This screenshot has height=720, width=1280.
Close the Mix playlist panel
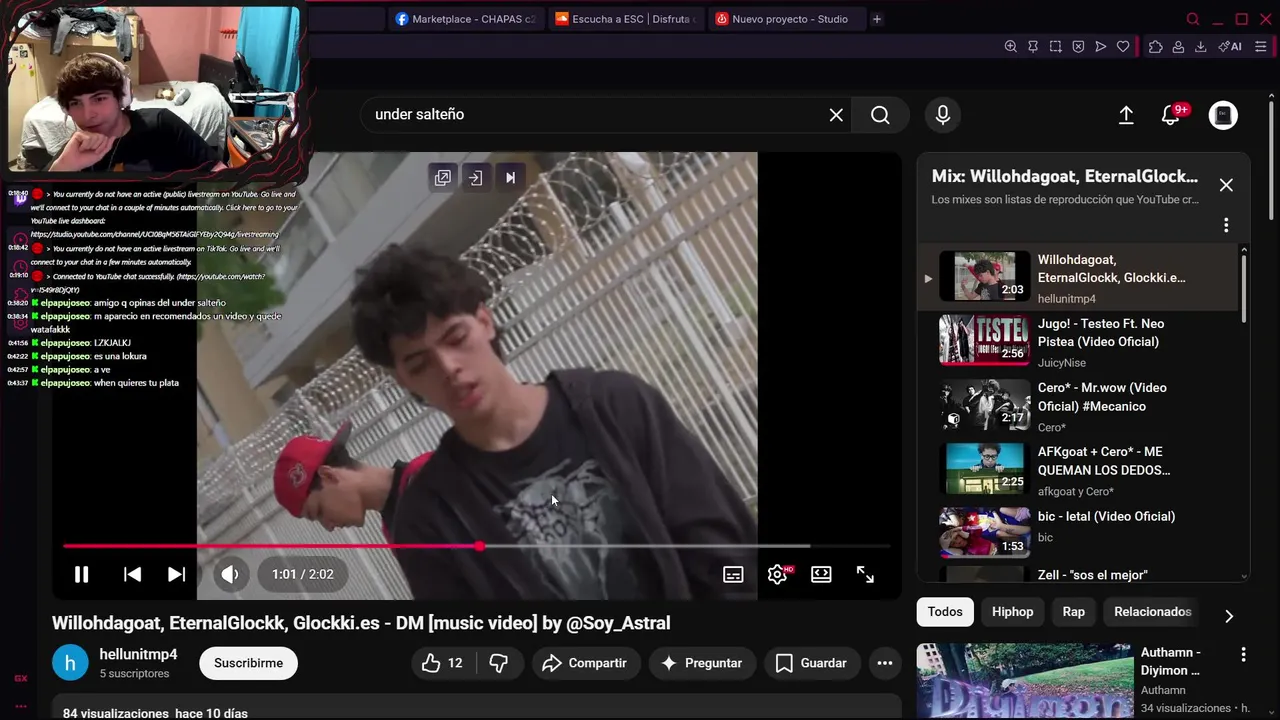pyautogui.click(x=1226, y=185)
